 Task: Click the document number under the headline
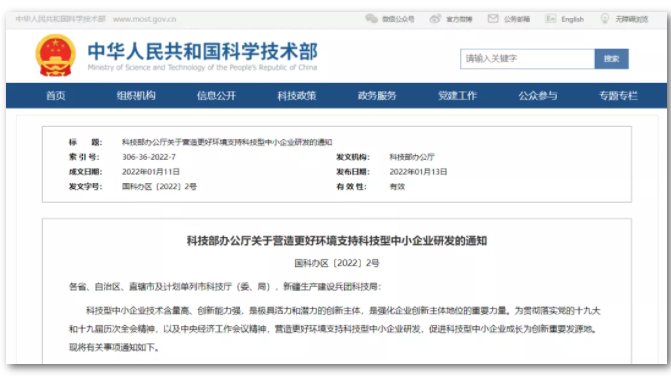point(337,263)
